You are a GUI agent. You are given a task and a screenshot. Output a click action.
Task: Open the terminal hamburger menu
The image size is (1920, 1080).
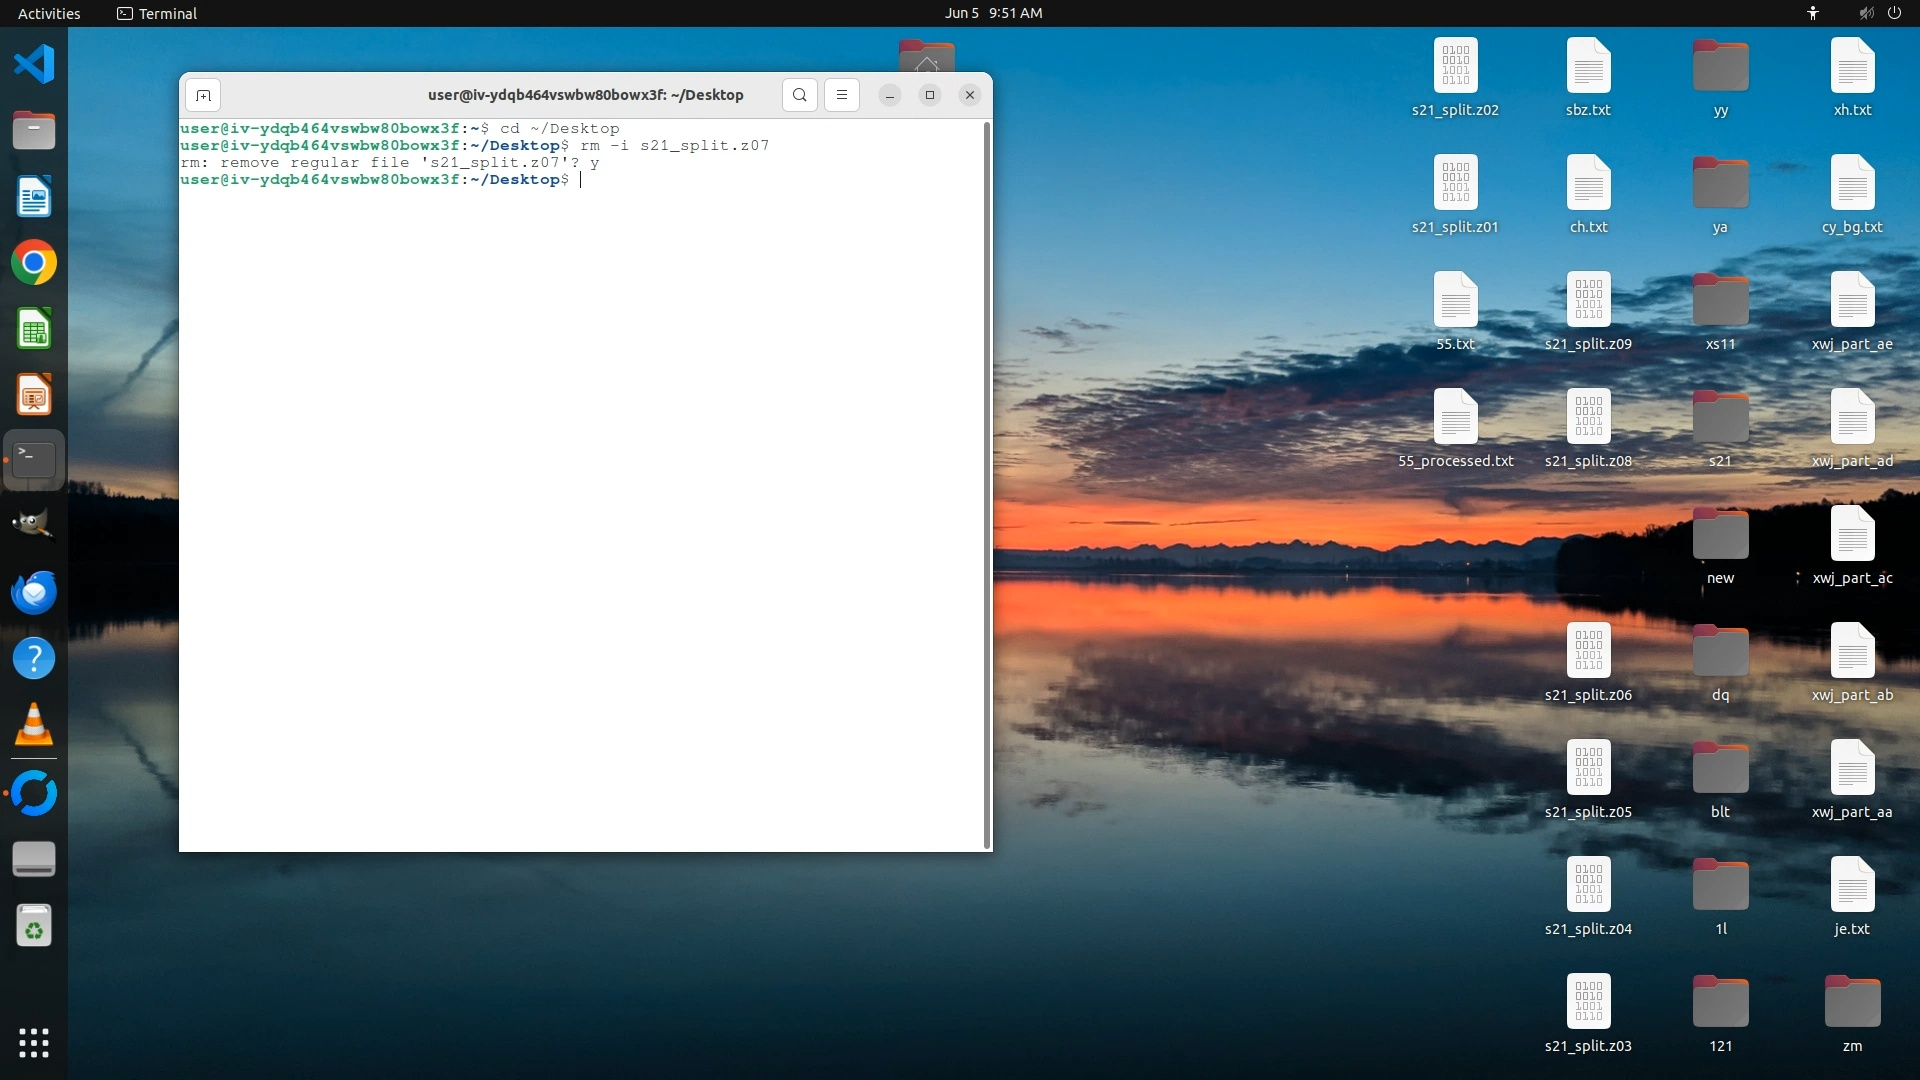tap(842, 95)
